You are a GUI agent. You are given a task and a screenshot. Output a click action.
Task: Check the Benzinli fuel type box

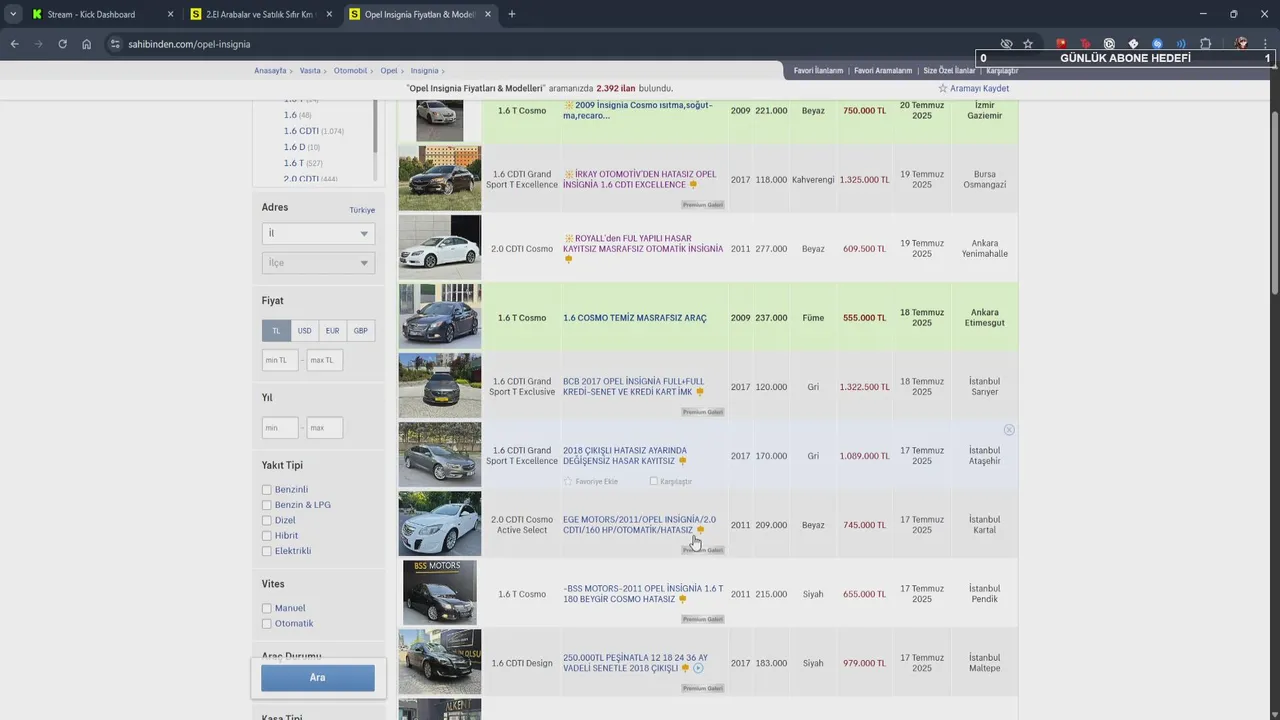(x=267, y=490)
